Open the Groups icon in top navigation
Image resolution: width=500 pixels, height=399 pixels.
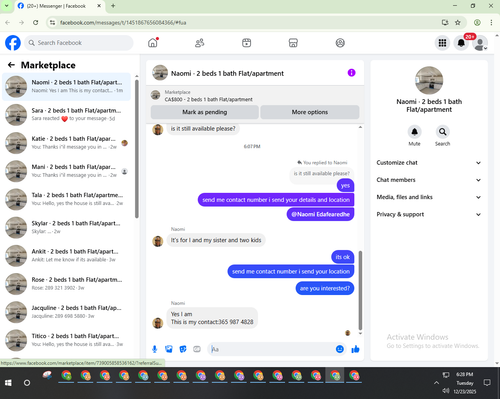(340, 43)
